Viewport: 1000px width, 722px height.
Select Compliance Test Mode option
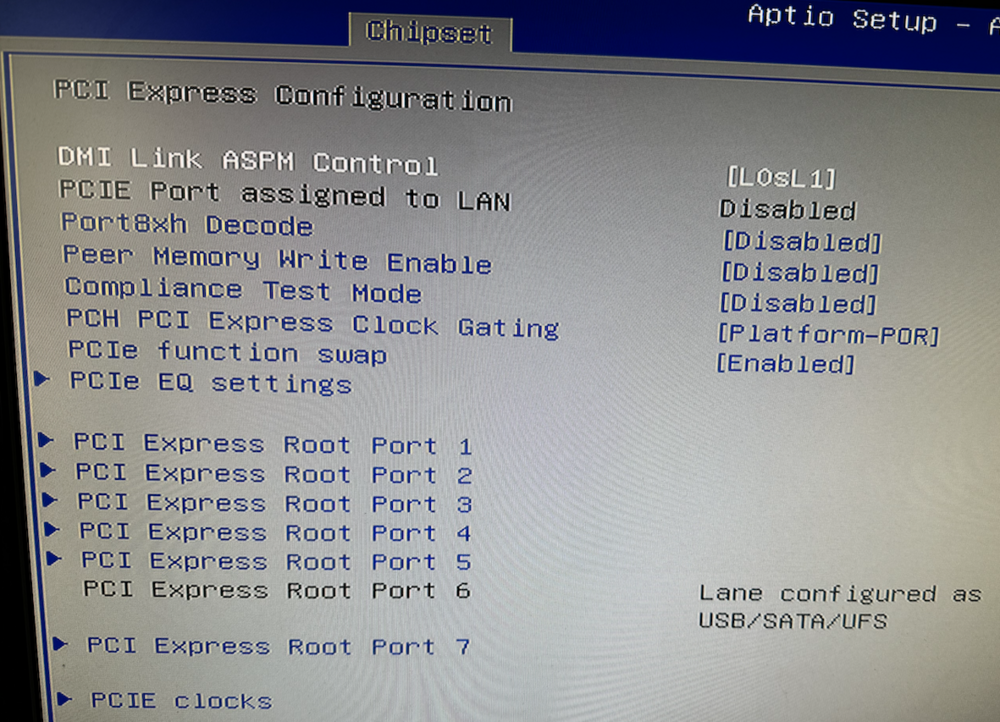pos(243,290)
